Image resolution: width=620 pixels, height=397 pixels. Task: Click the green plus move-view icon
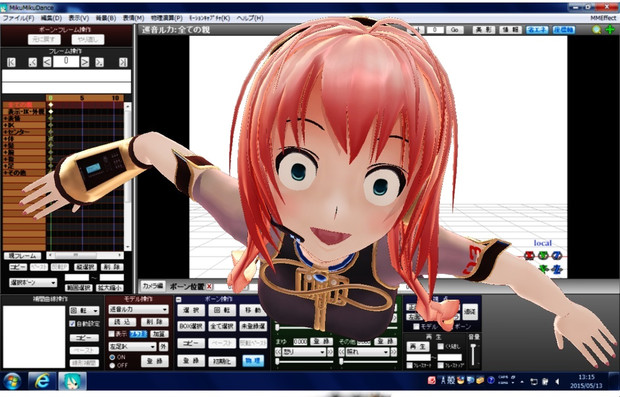[x=611, y=29]
